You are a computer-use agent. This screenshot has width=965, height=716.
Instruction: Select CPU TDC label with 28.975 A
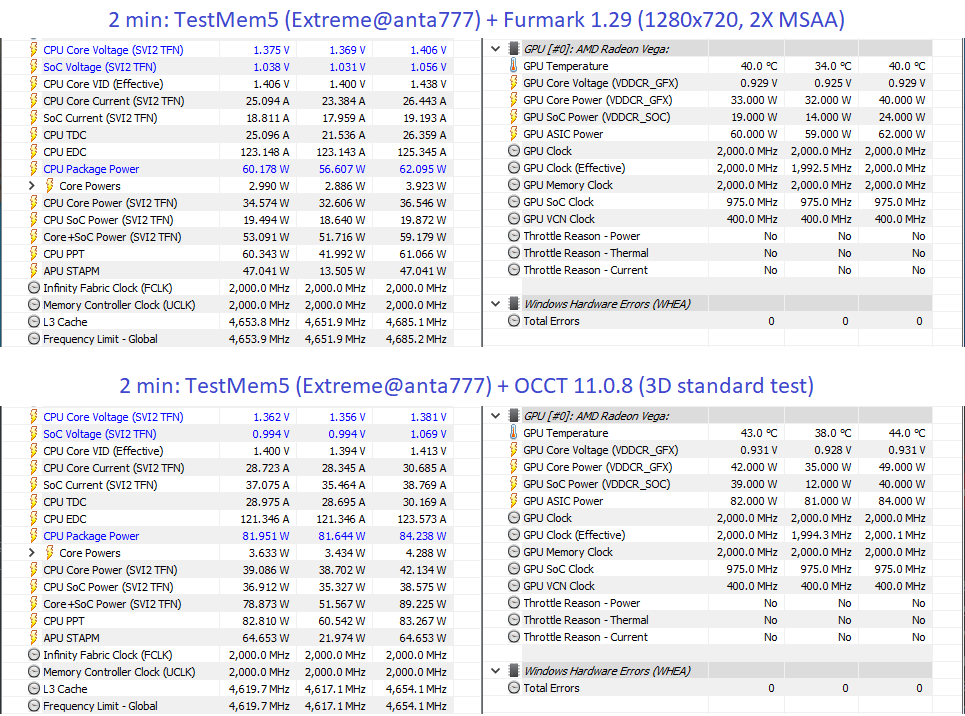click(x=65, y=502)
